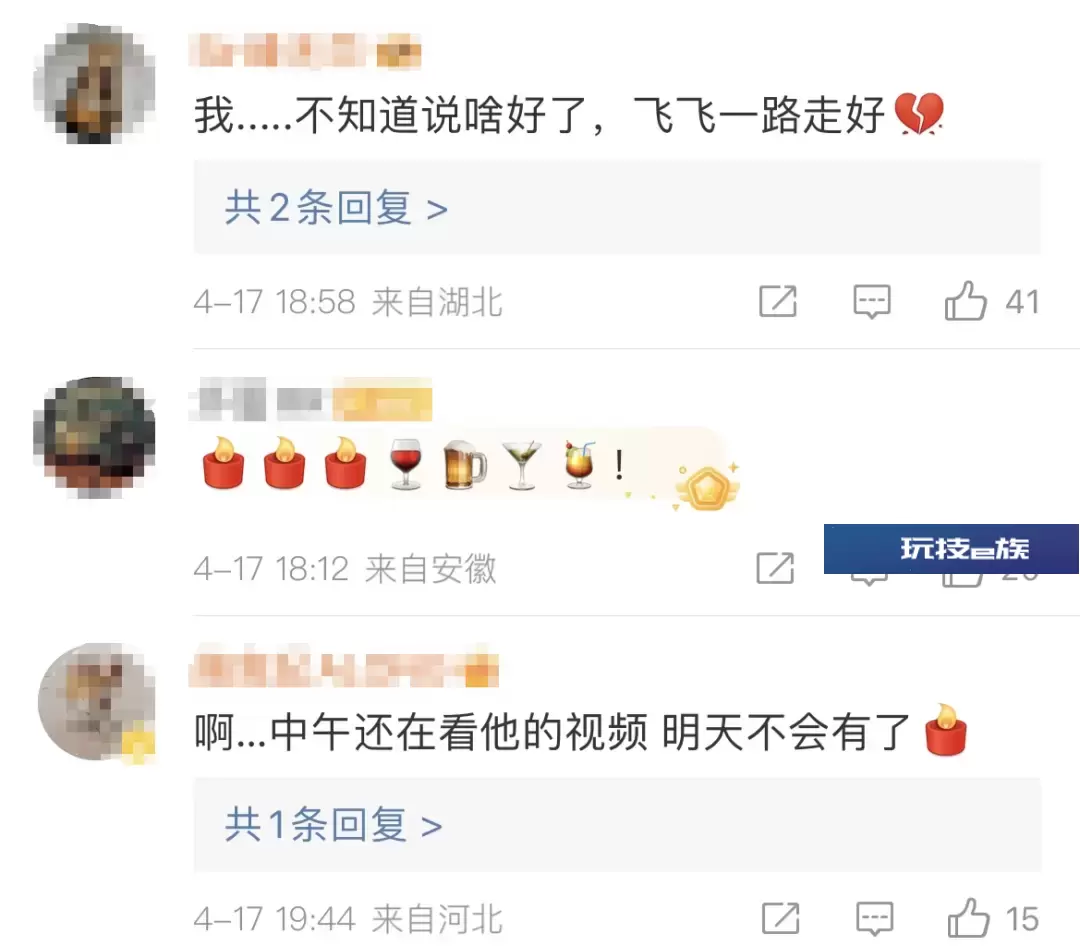Expand 共1条回复 replies
Viewport: 1080px width, 946px height.
(x=333, y=825)
